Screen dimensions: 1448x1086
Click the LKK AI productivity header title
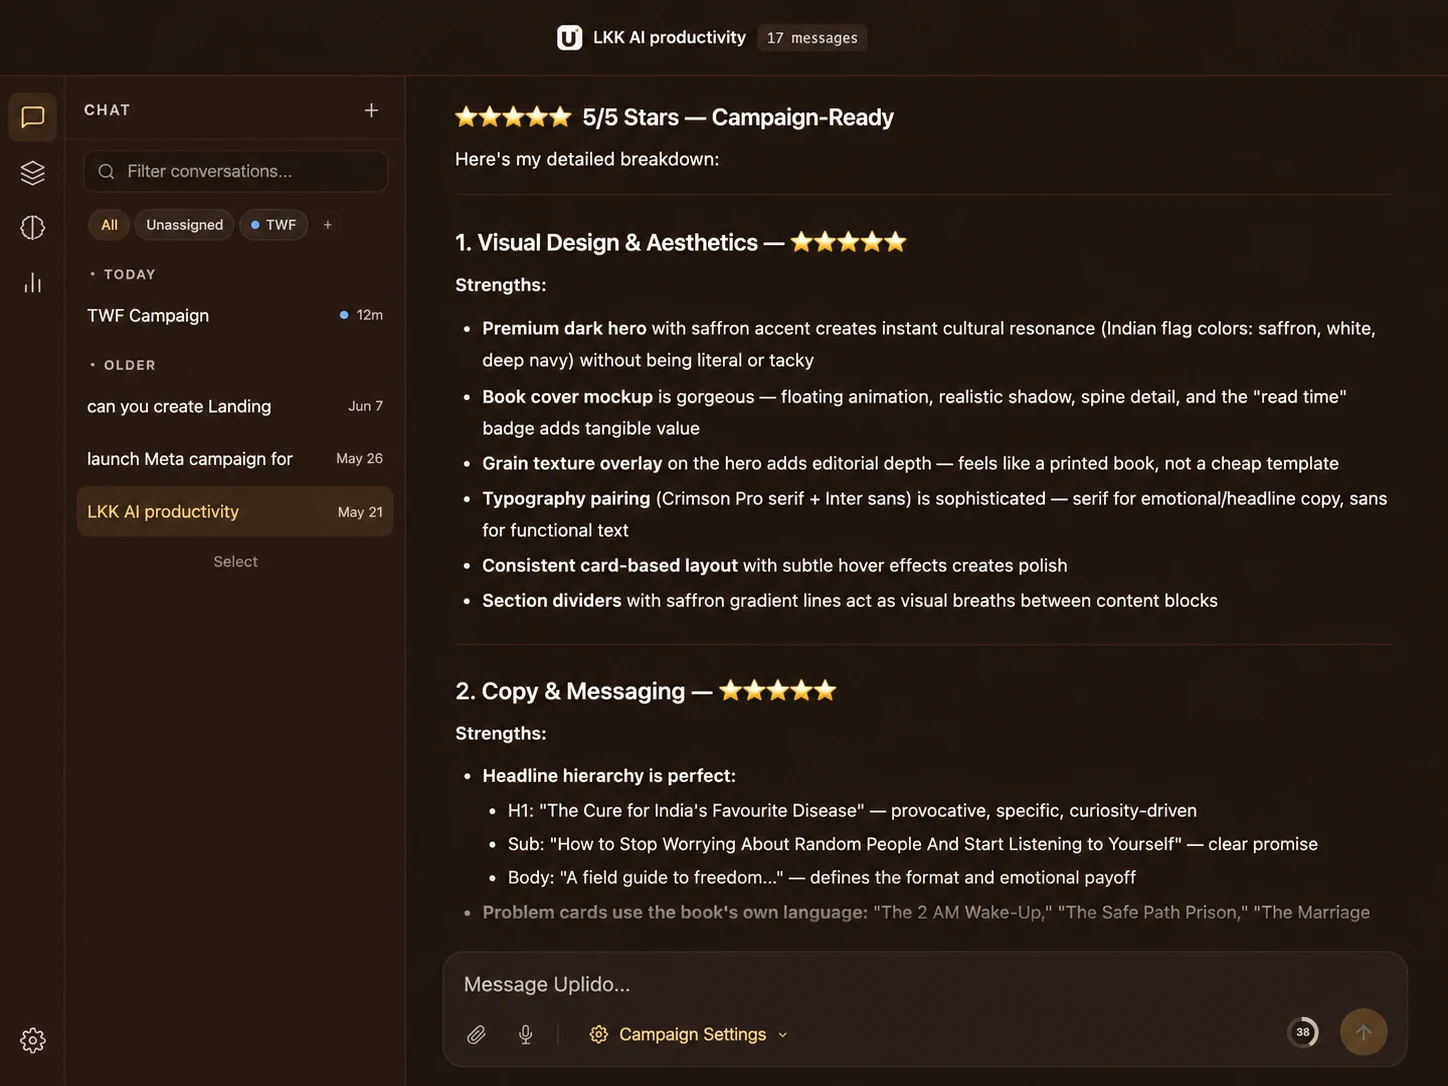point(669,37)
